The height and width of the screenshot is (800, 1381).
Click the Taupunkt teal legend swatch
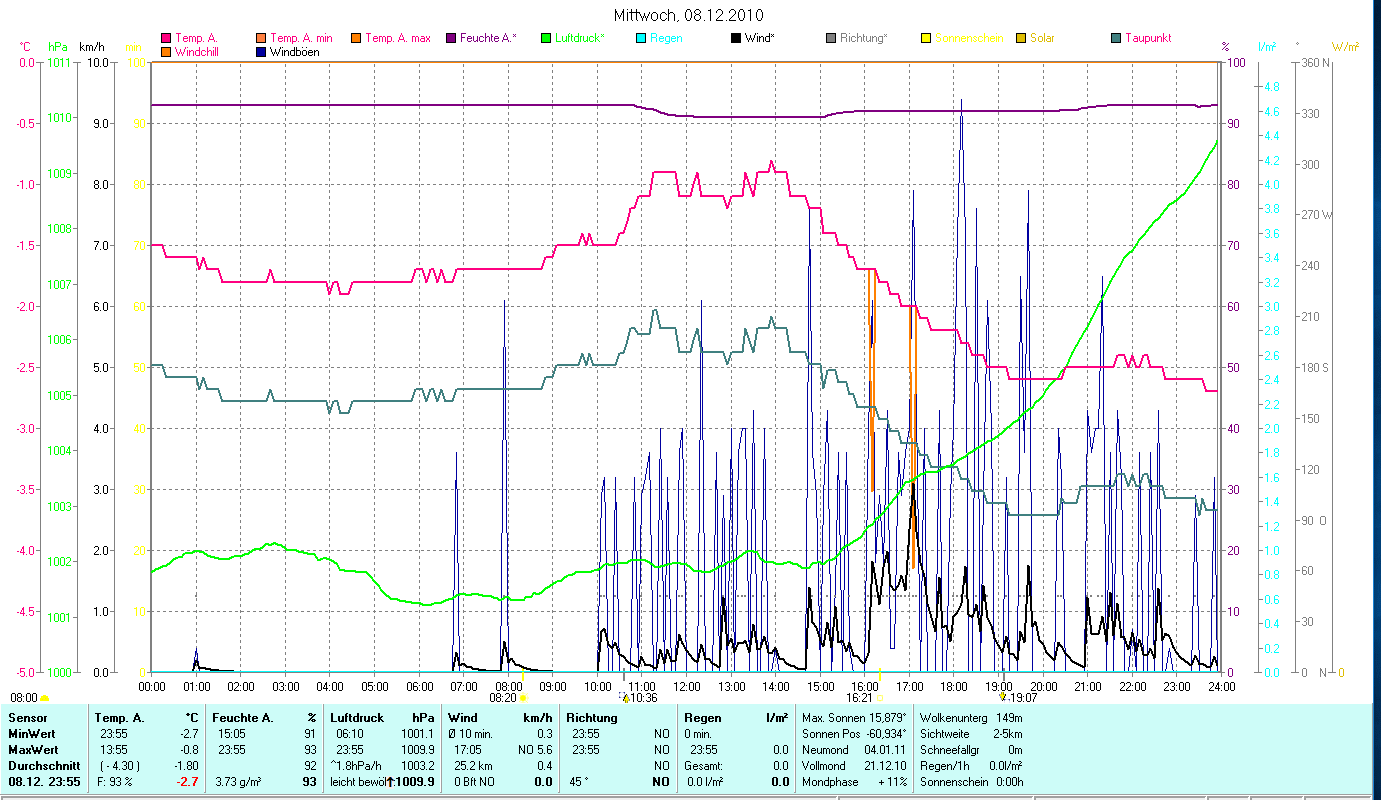(1116, 38)
